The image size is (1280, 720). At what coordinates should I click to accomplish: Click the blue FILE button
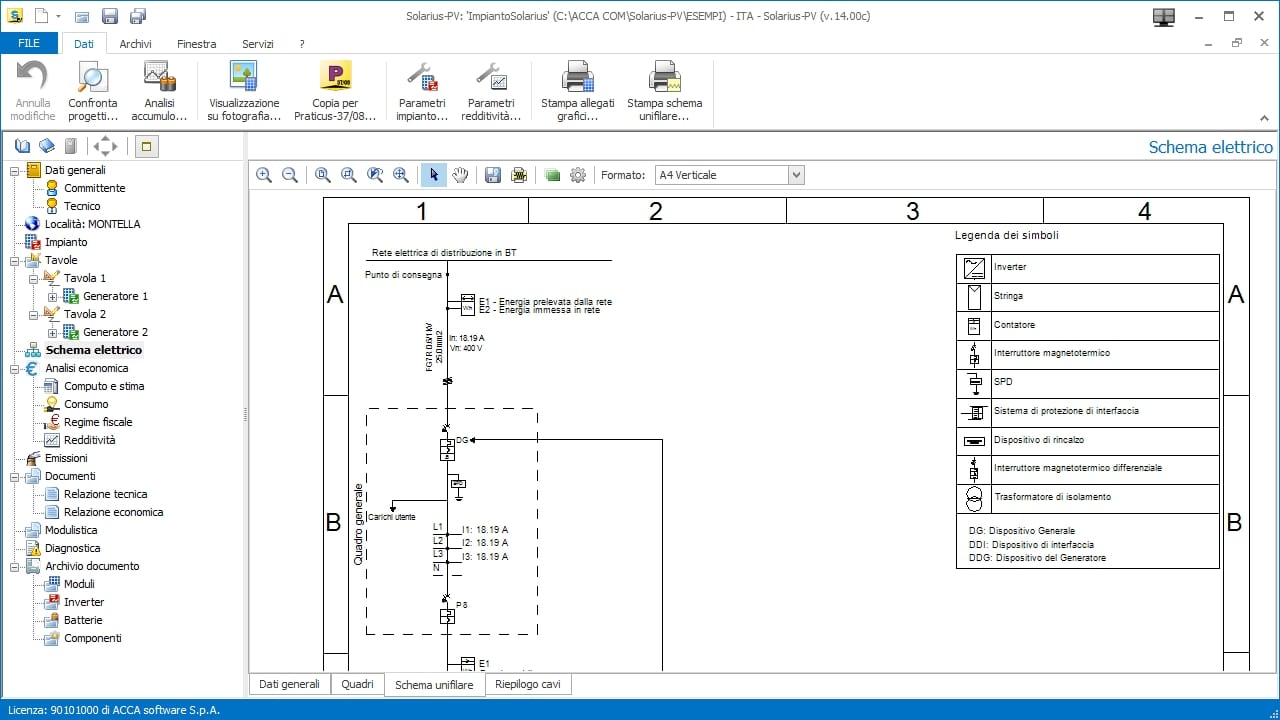(29, 44)
